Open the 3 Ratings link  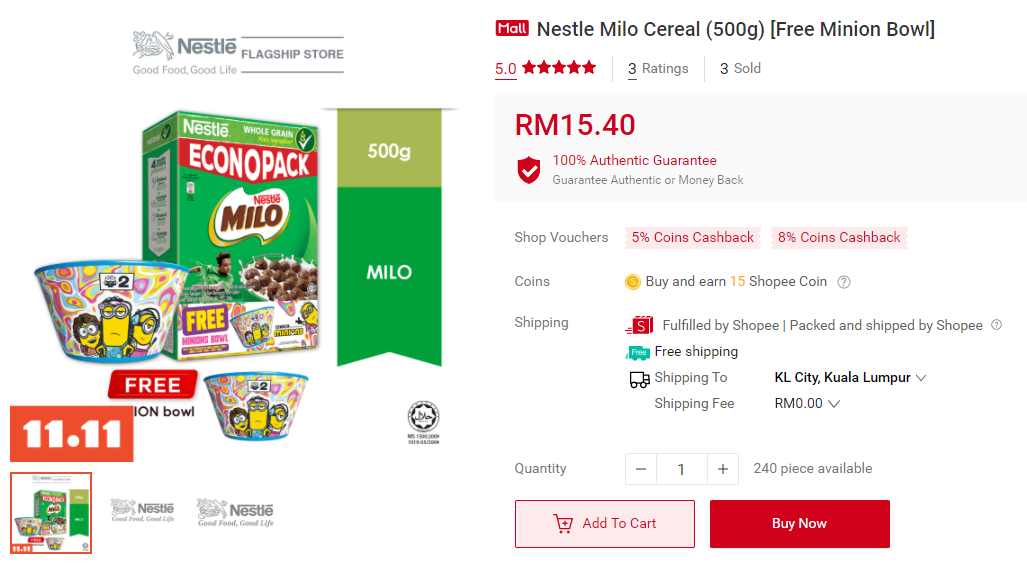pos(658,68)
